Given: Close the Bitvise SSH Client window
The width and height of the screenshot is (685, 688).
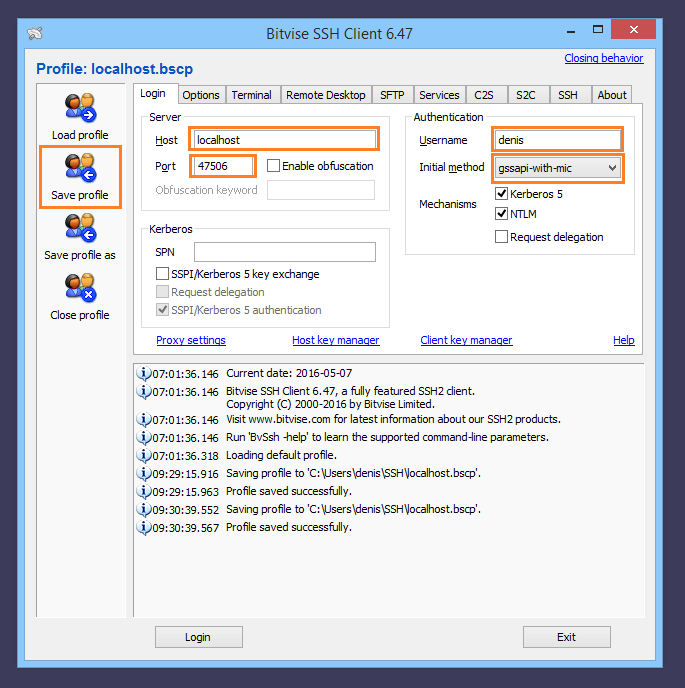Looking at the screenshot, I should coord(633,29).
